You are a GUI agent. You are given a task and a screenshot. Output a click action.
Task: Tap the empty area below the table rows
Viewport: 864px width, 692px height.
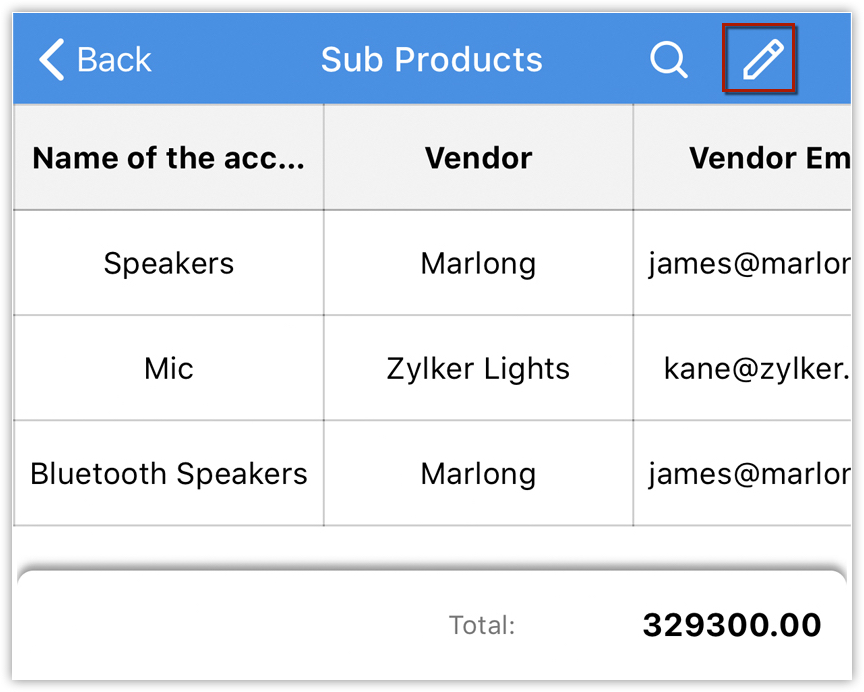tap(430, 547)
